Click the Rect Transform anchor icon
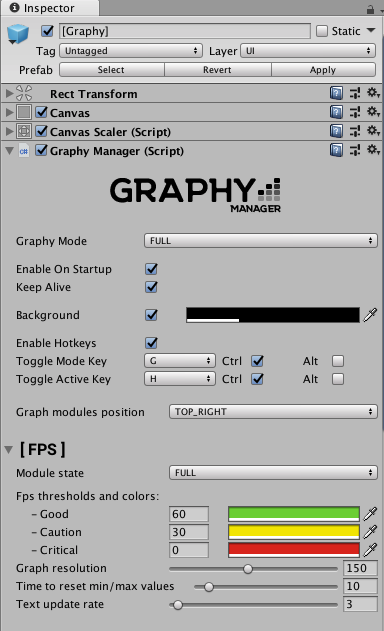 pos(24,93)
